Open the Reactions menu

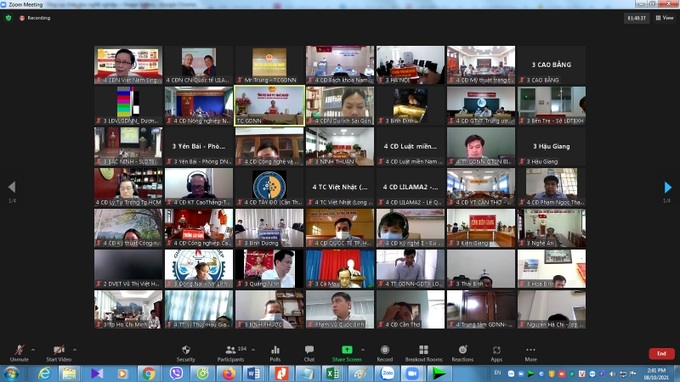click(462, 353)
